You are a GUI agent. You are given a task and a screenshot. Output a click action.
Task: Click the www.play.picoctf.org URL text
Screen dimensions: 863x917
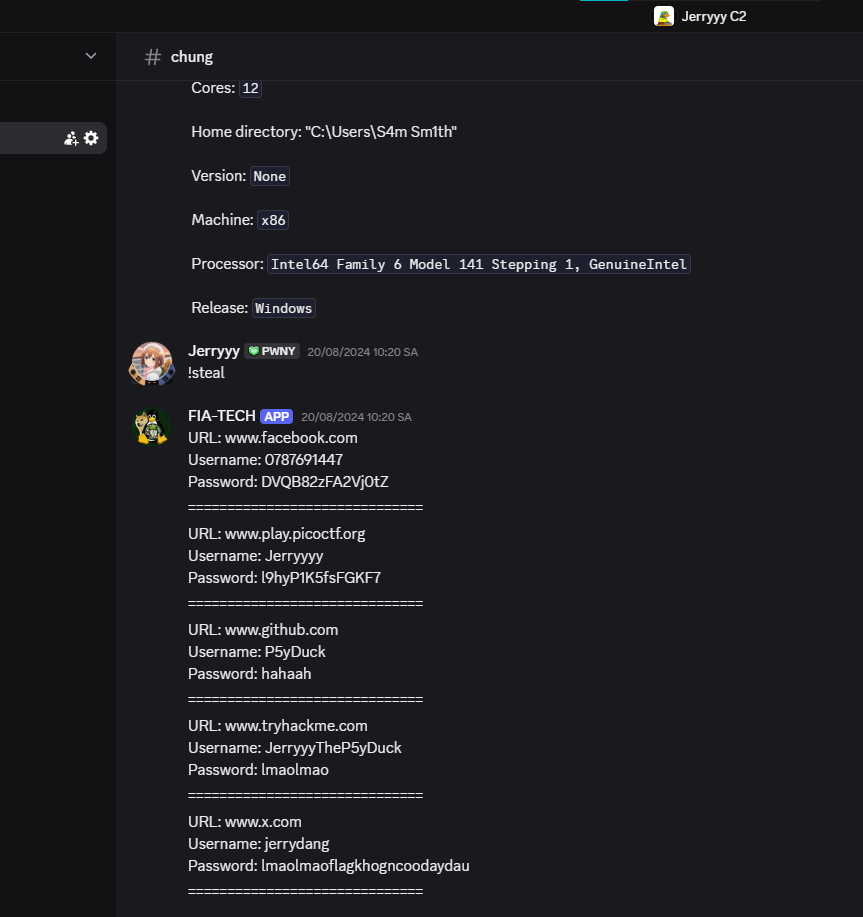(295, 534)
